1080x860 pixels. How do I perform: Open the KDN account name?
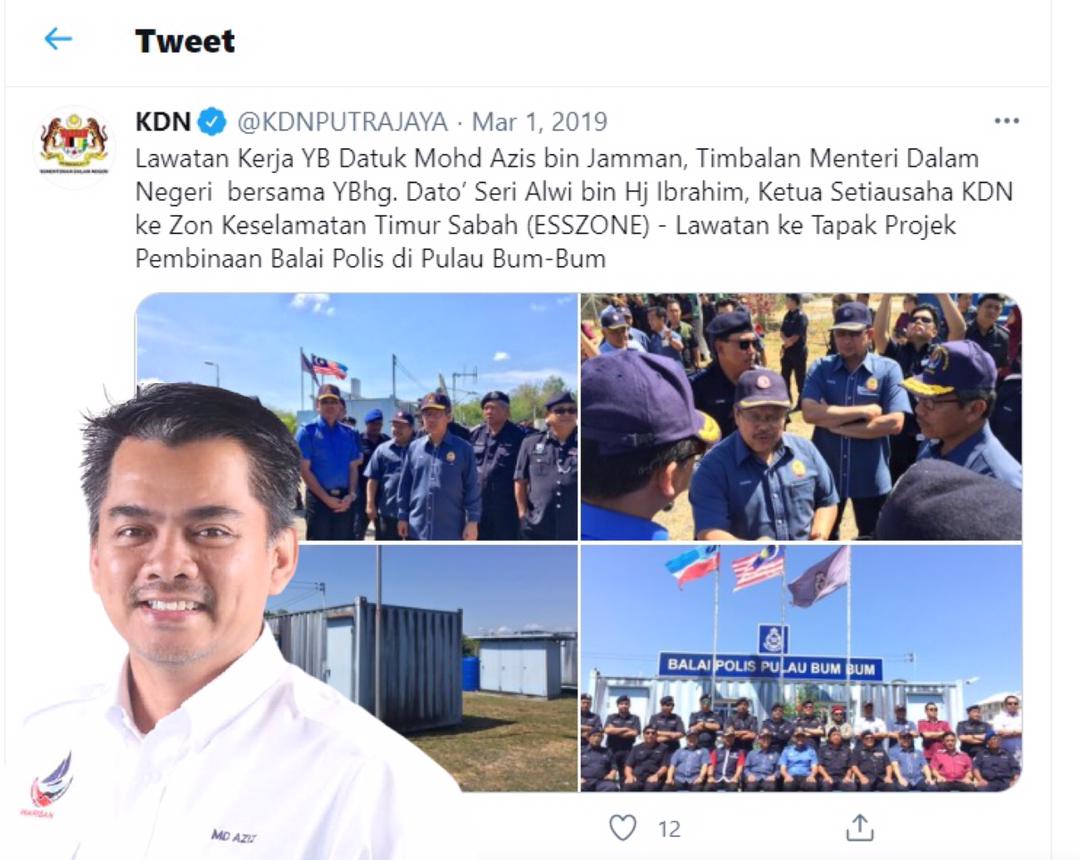pyautogui.click(x=163, y=122)
